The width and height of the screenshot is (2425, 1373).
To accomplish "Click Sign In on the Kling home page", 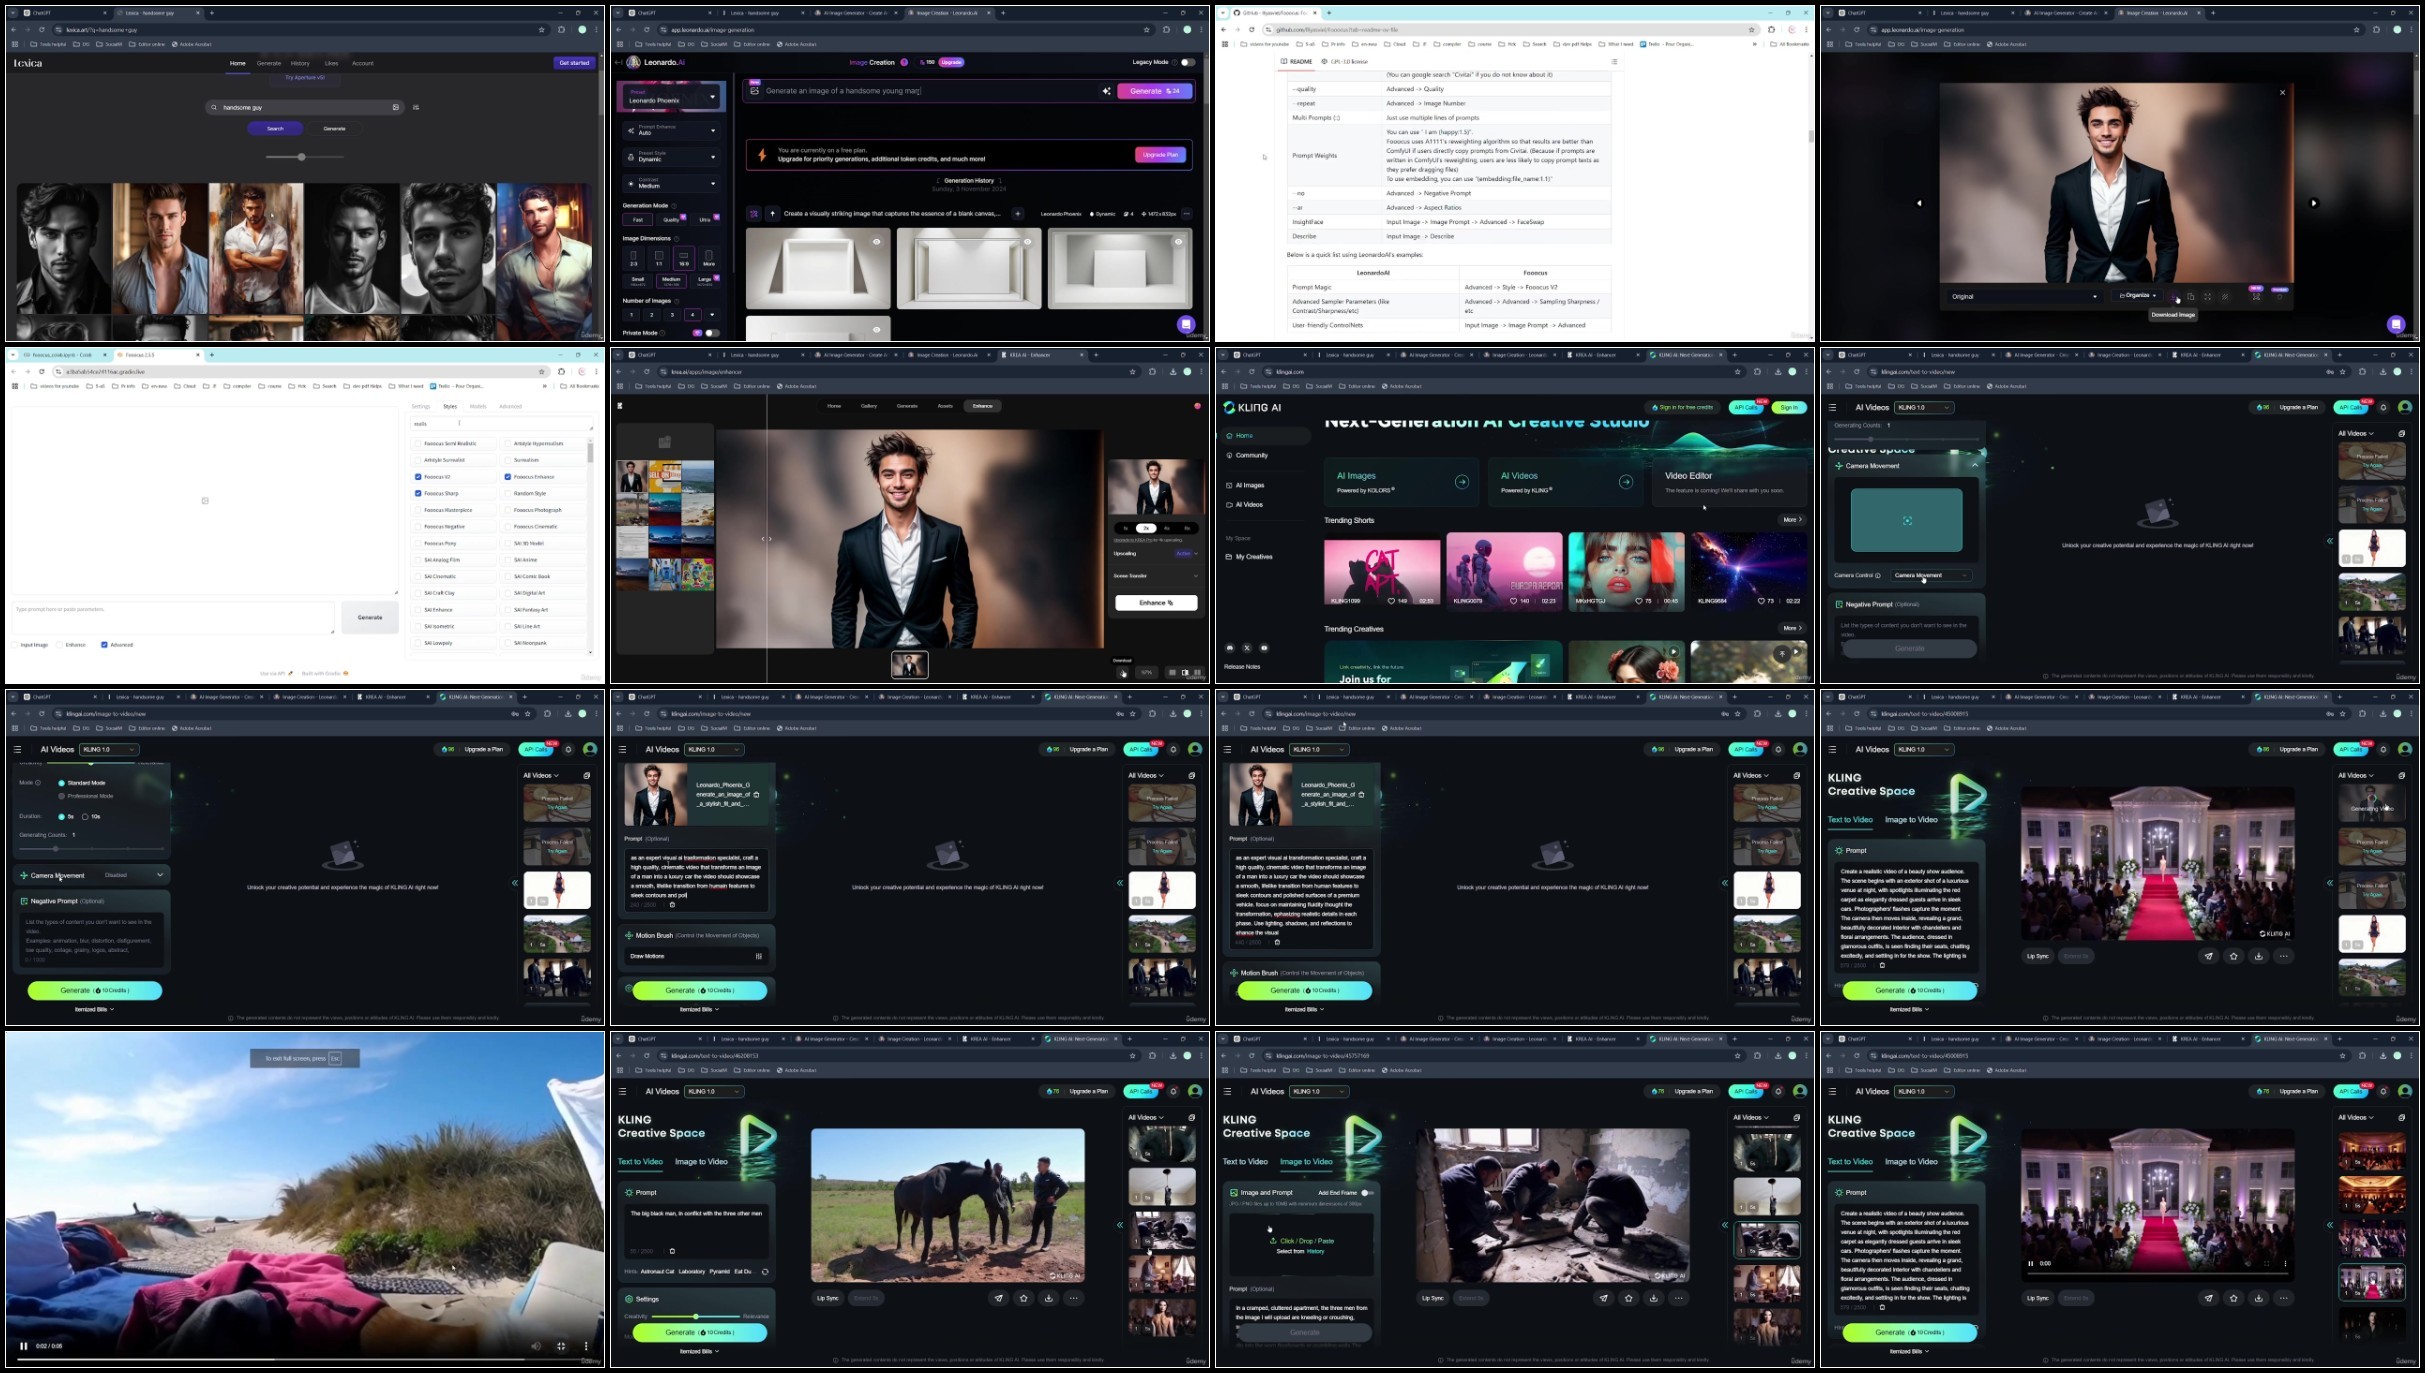I will point(1789,407).
